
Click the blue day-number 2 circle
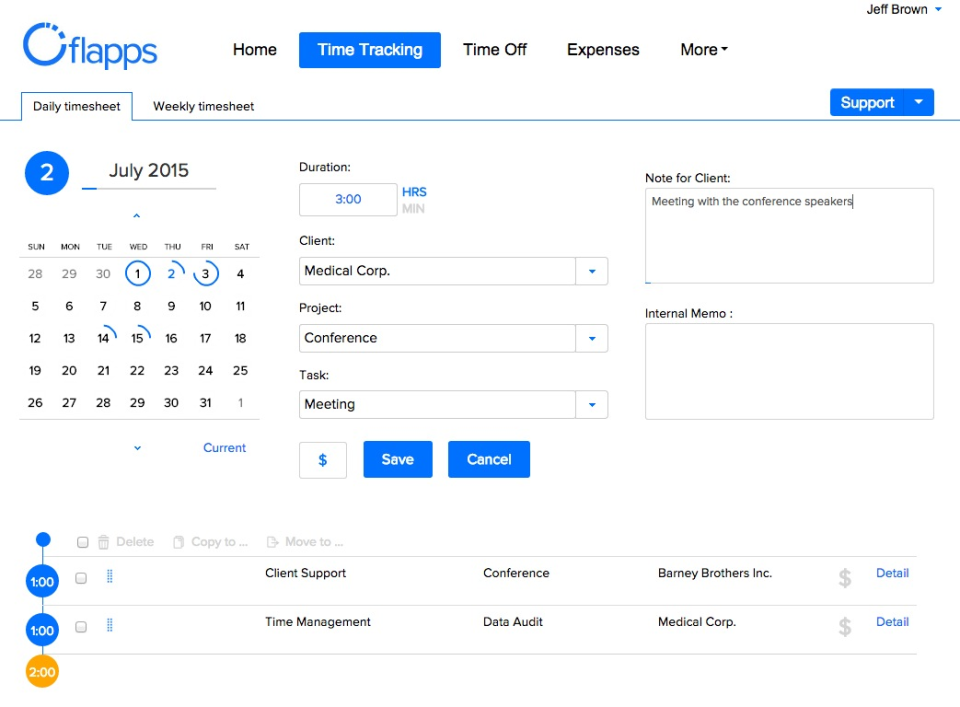click(x=47, y=173)
